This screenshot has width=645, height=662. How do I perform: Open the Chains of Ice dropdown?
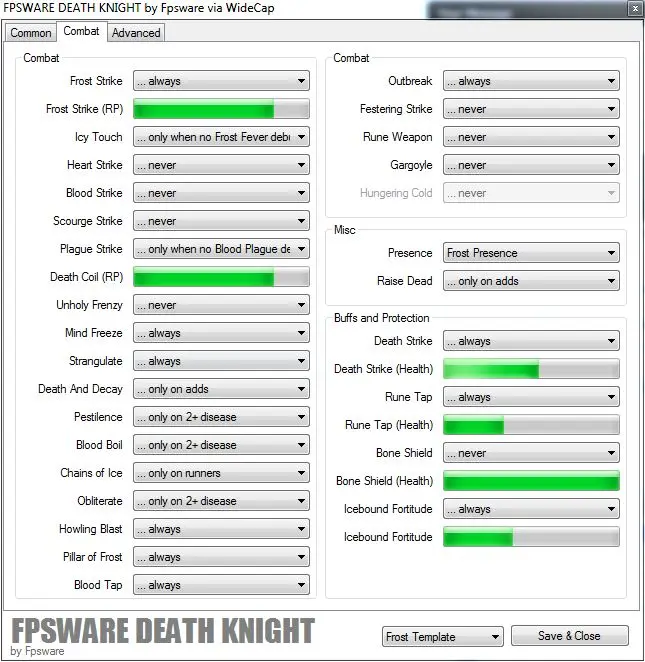221,473
